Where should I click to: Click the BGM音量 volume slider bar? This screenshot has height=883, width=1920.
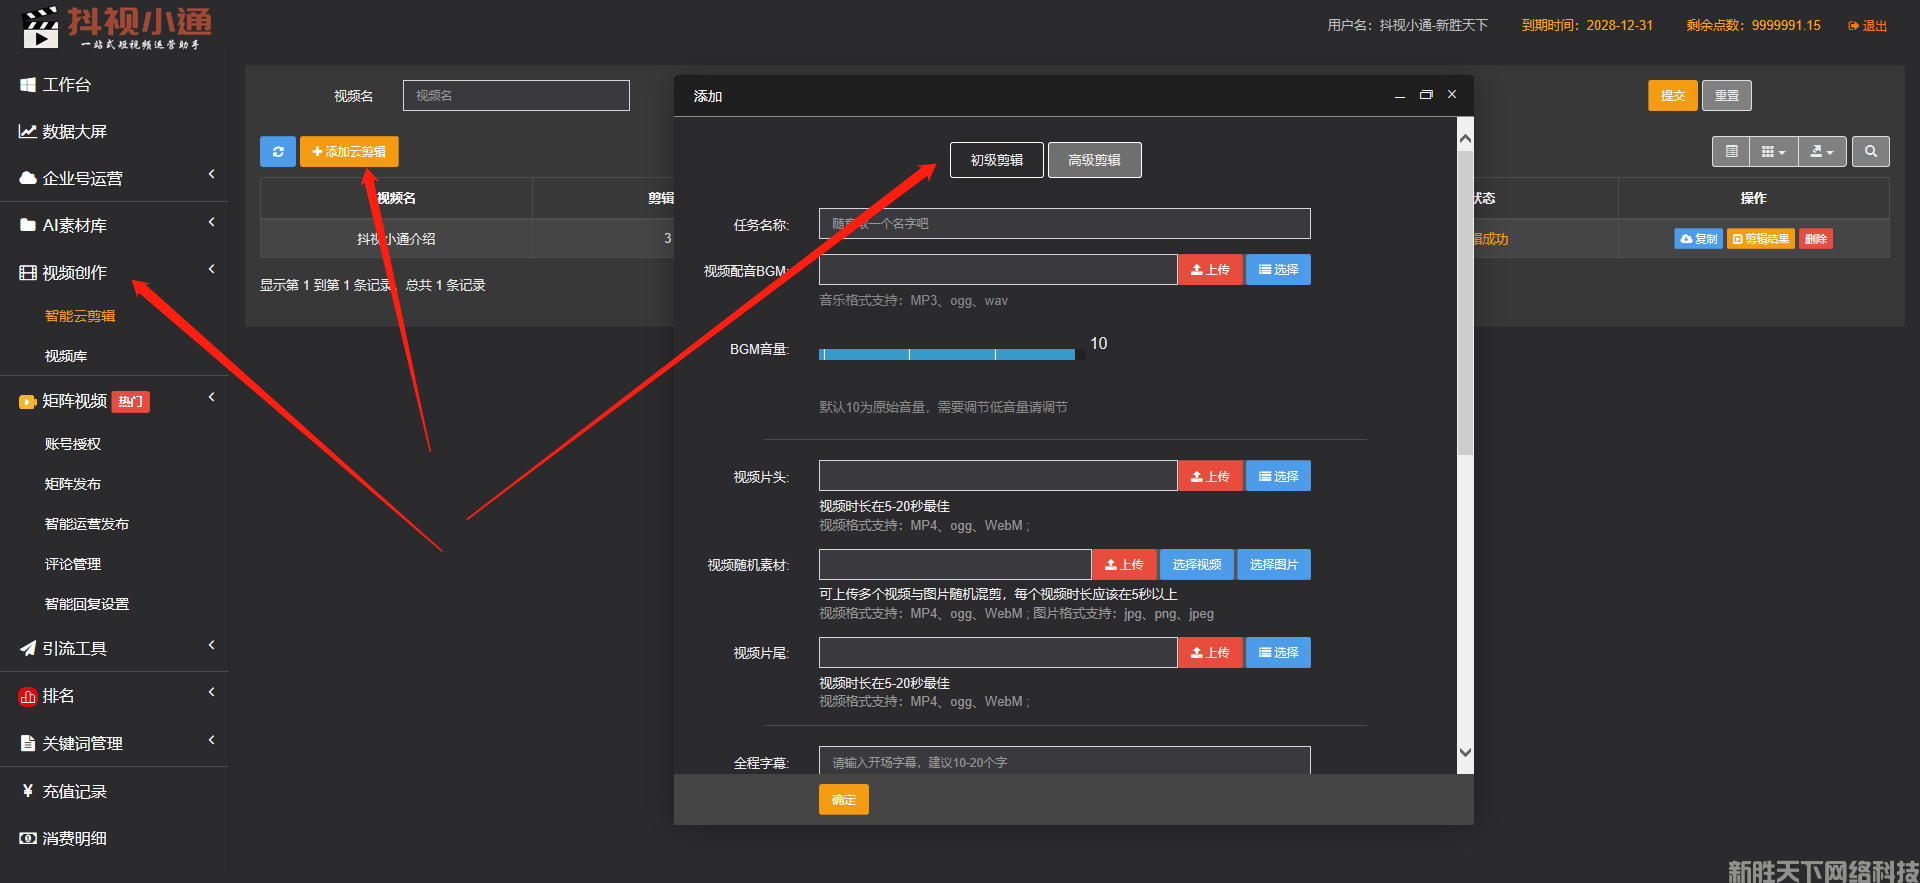tap(947, 354)
